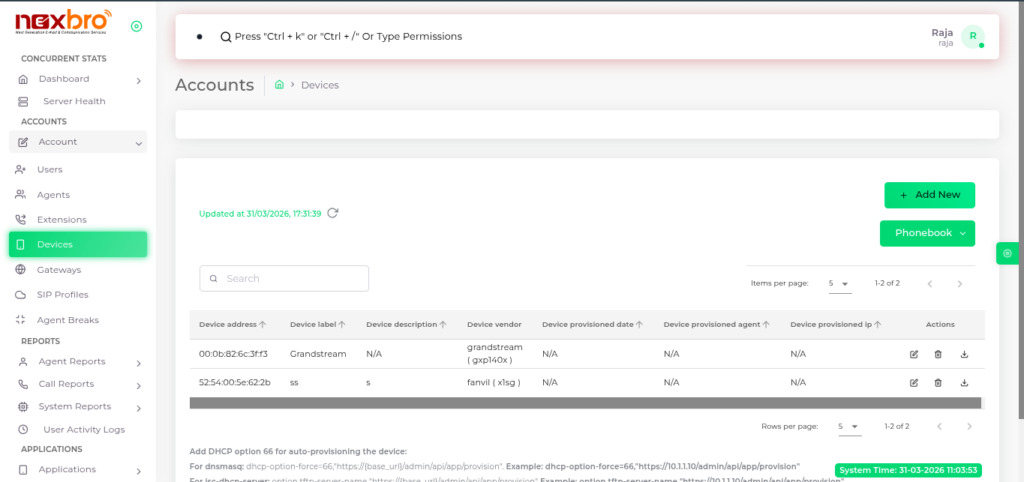
Task: Open Extensions from the sidebar
Action: point(62,220)
